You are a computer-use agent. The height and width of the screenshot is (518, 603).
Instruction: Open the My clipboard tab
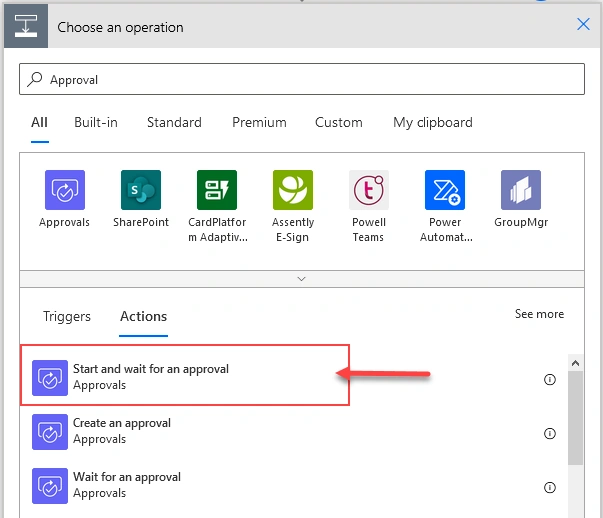pos(433,123)
